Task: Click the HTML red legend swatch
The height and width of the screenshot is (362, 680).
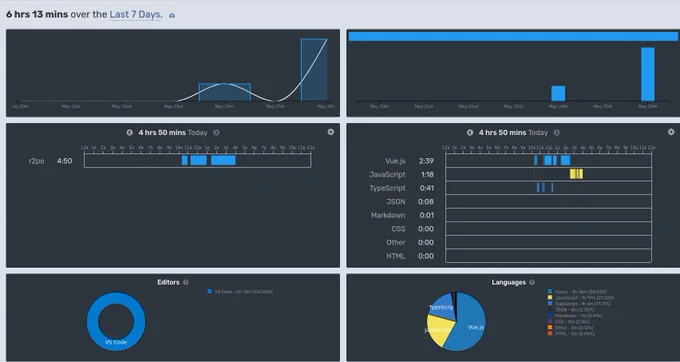Action: click(550, 333)
